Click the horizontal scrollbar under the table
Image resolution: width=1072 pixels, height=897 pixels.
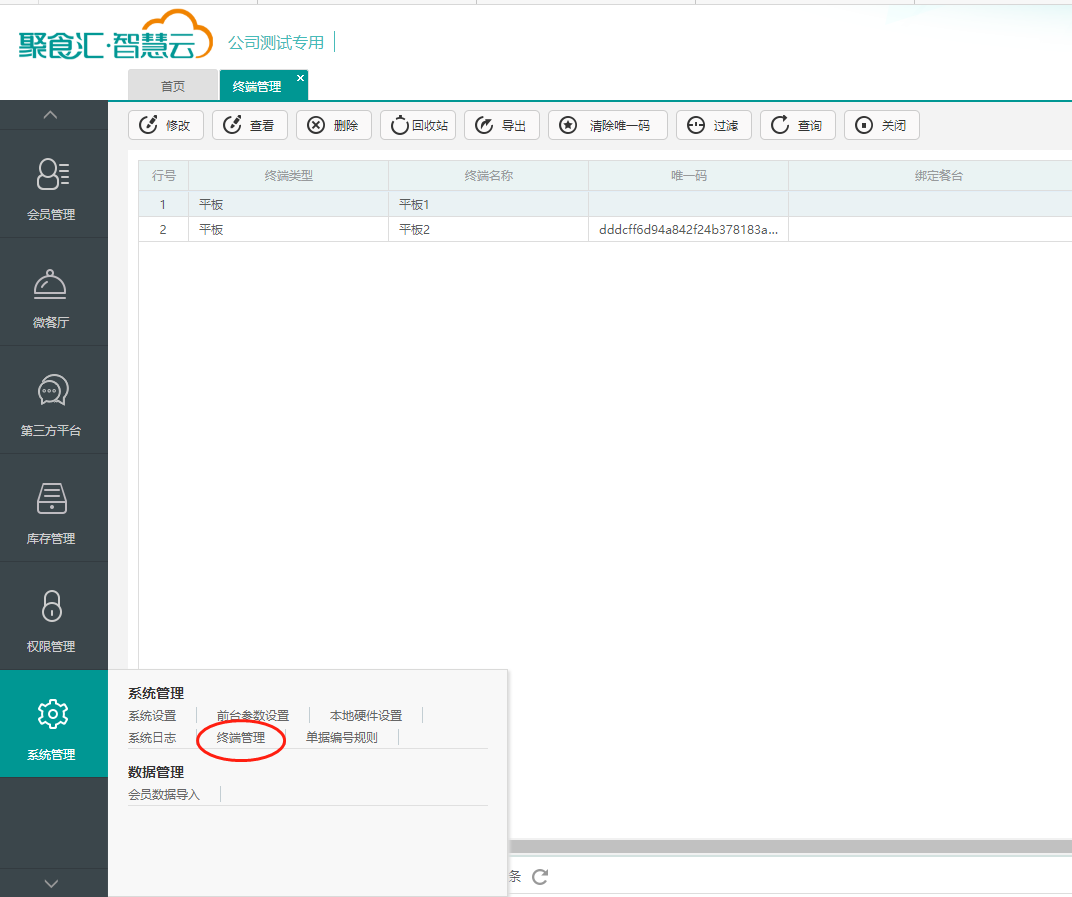[x=780, y=847]
